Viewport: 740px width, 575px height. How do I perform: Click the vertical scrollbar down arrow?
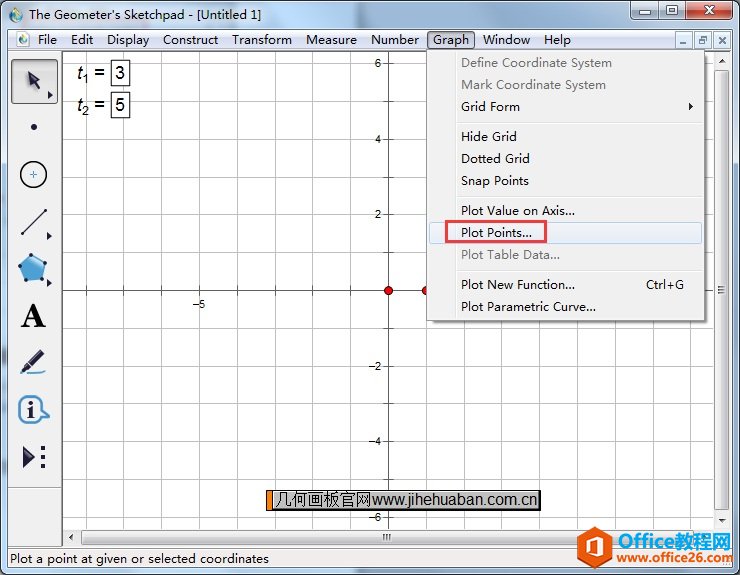[722, 521]
